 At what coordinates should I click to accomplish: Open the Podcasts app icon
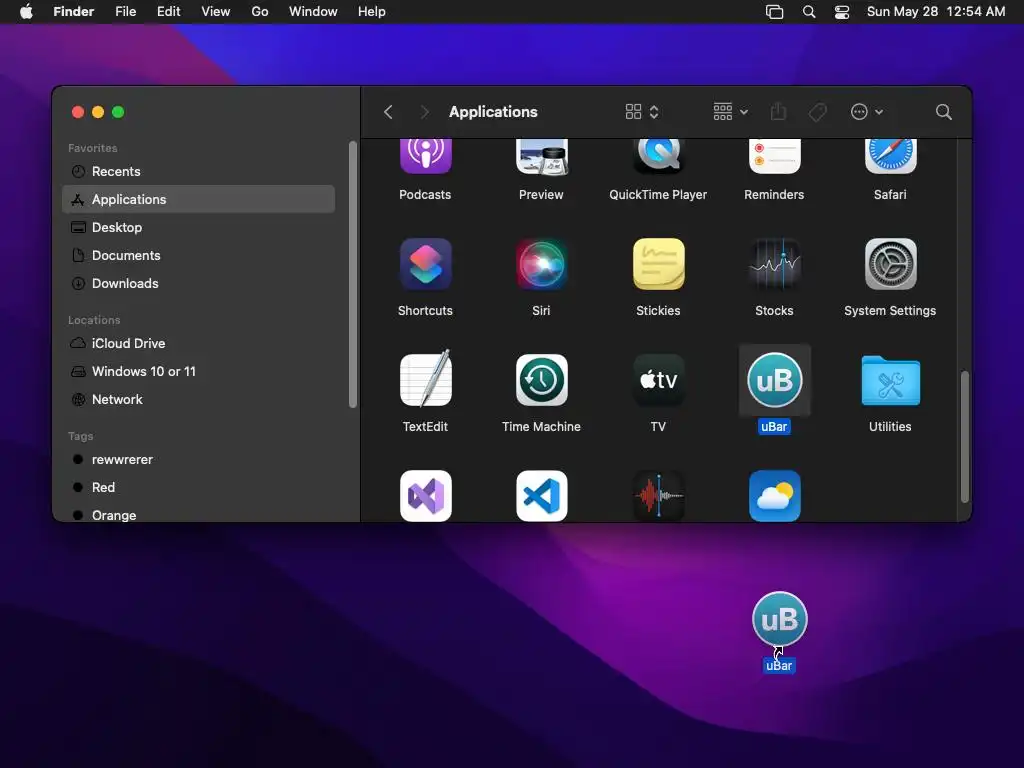click(425, 156)
